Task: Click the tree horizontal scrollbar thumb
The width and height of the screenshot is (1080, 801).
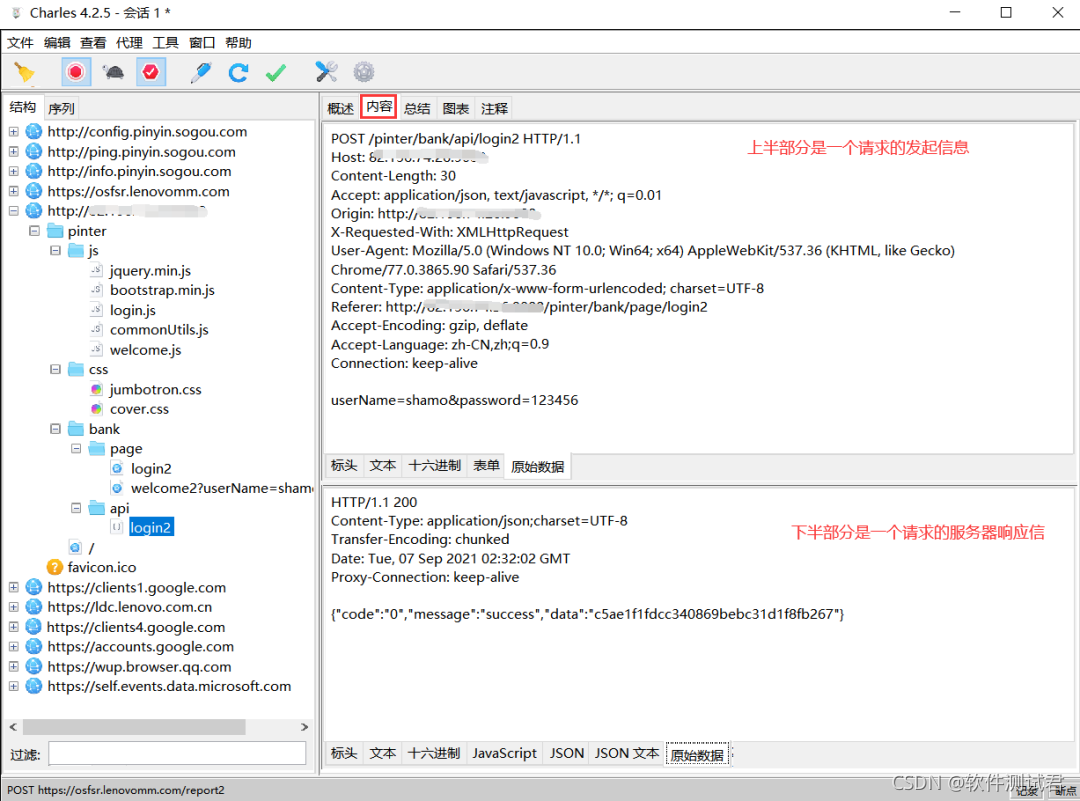Action: pyautogui.click(x=134, y=727)
